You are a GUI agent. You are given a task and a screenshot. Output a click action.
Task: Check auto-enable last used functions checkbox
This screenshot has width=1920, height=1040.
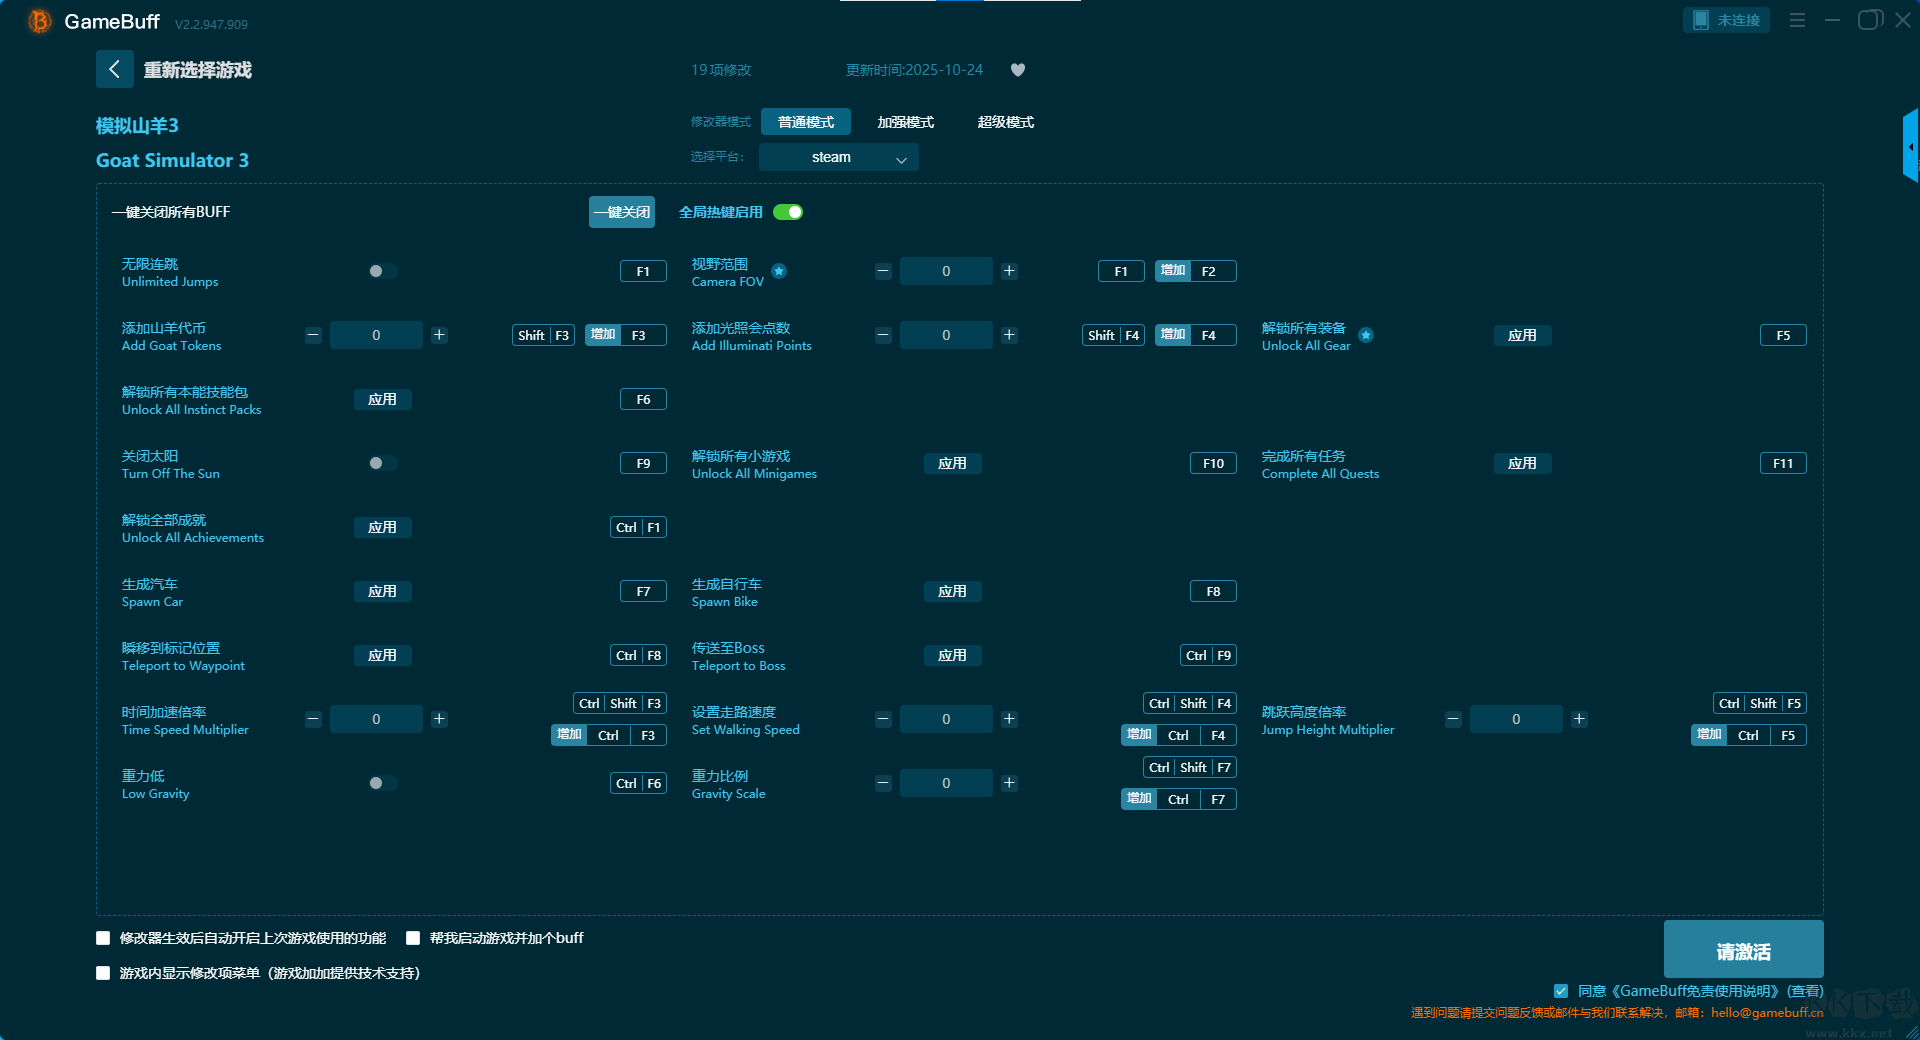point(103,938)
